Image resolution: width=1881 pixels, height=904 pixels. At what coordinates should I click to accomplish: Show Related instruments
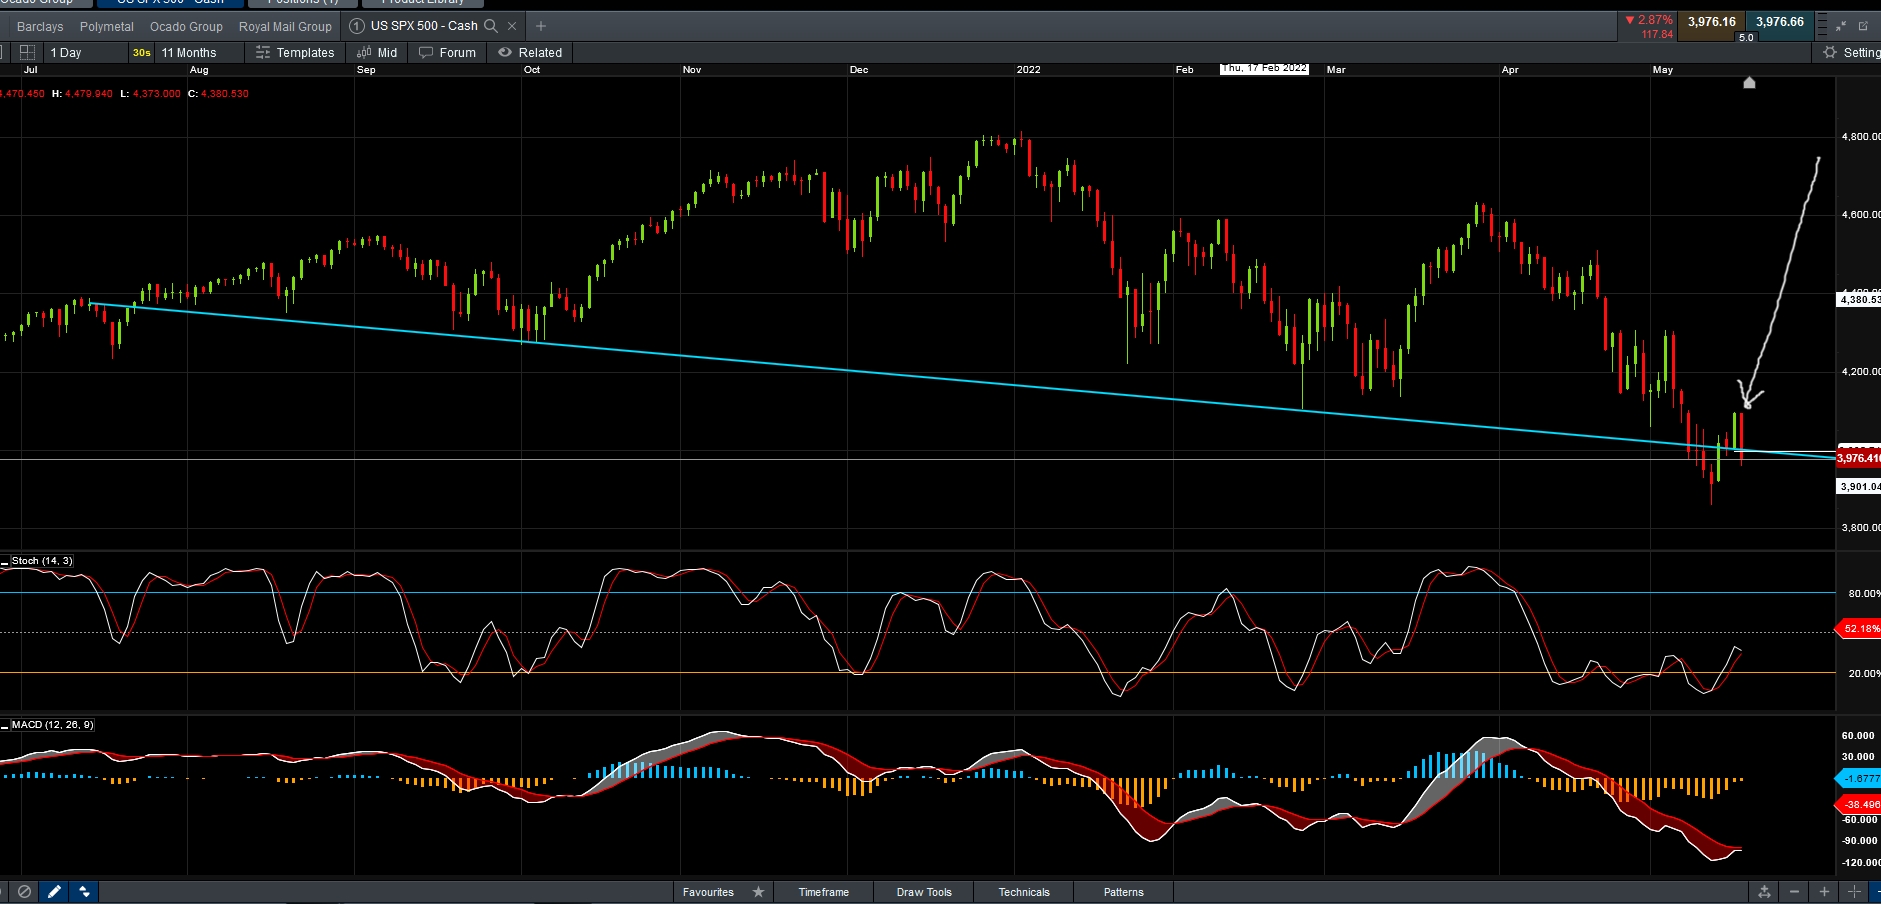pos(530,53)
